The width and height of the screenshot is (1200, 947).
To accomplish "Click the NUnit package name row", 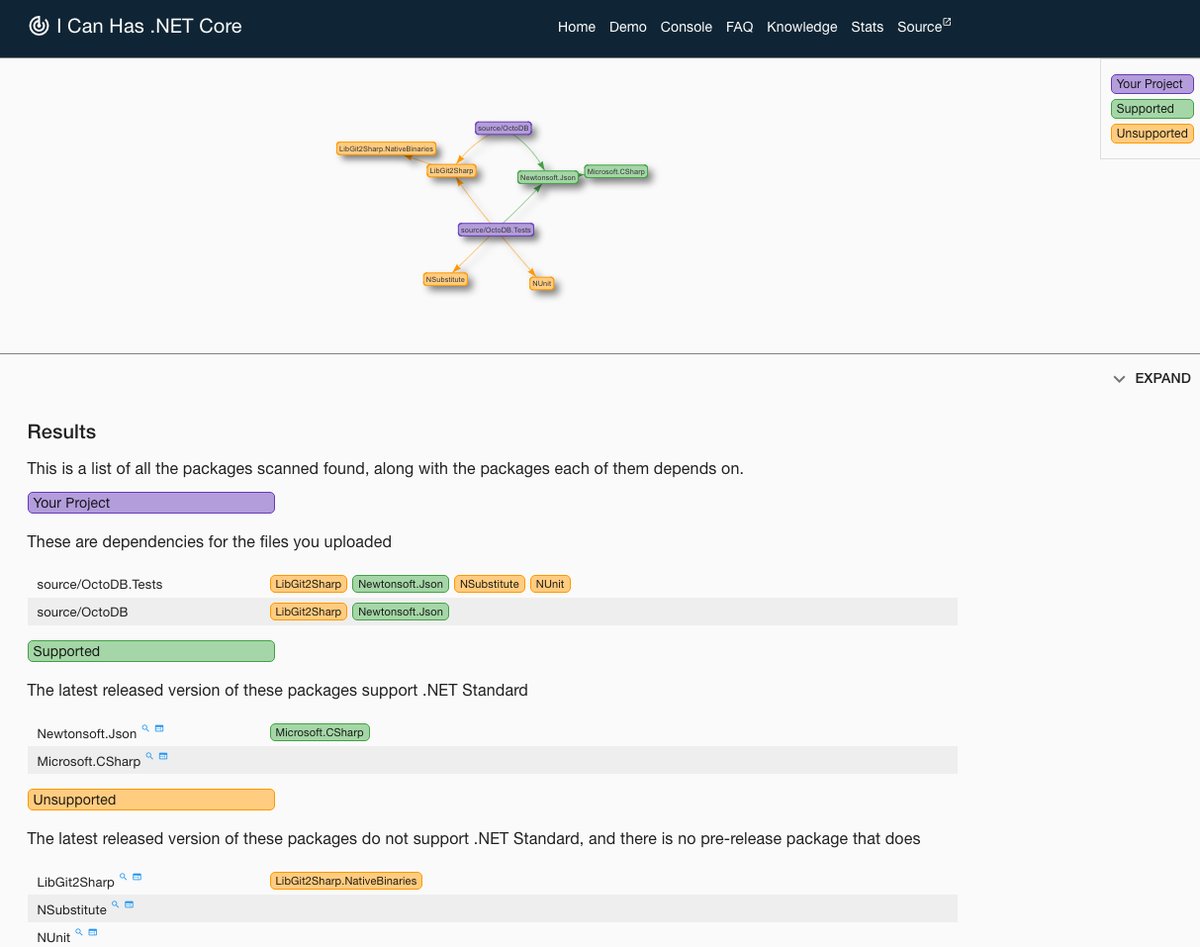I will coord(54,938).
